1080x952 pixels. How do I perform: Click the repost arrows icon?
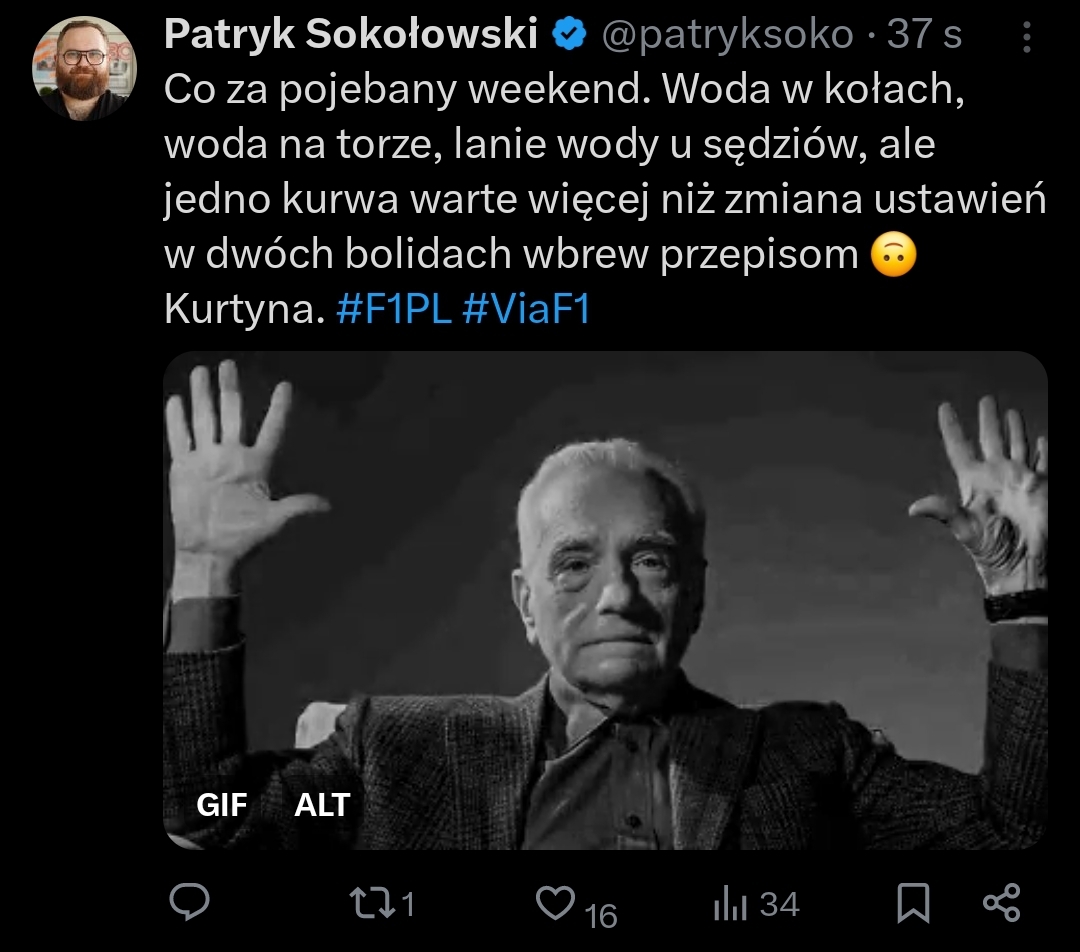coord(373,903)
